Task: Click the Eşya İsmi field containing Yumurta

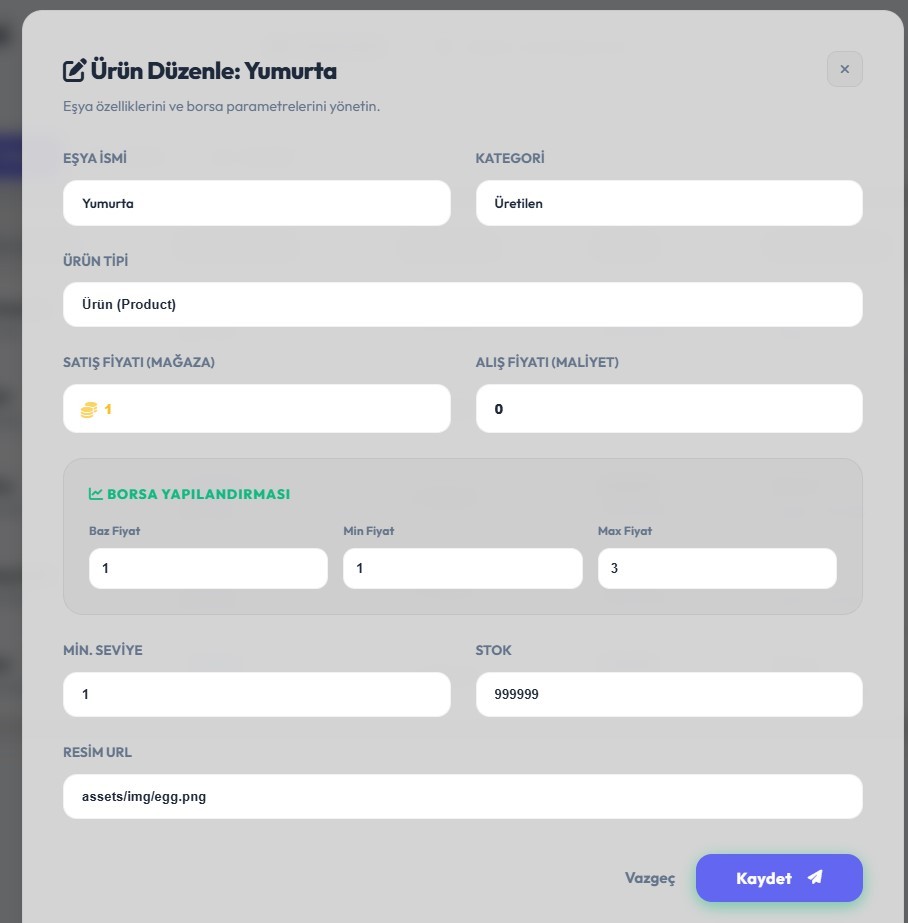Action: coord(256,203)
